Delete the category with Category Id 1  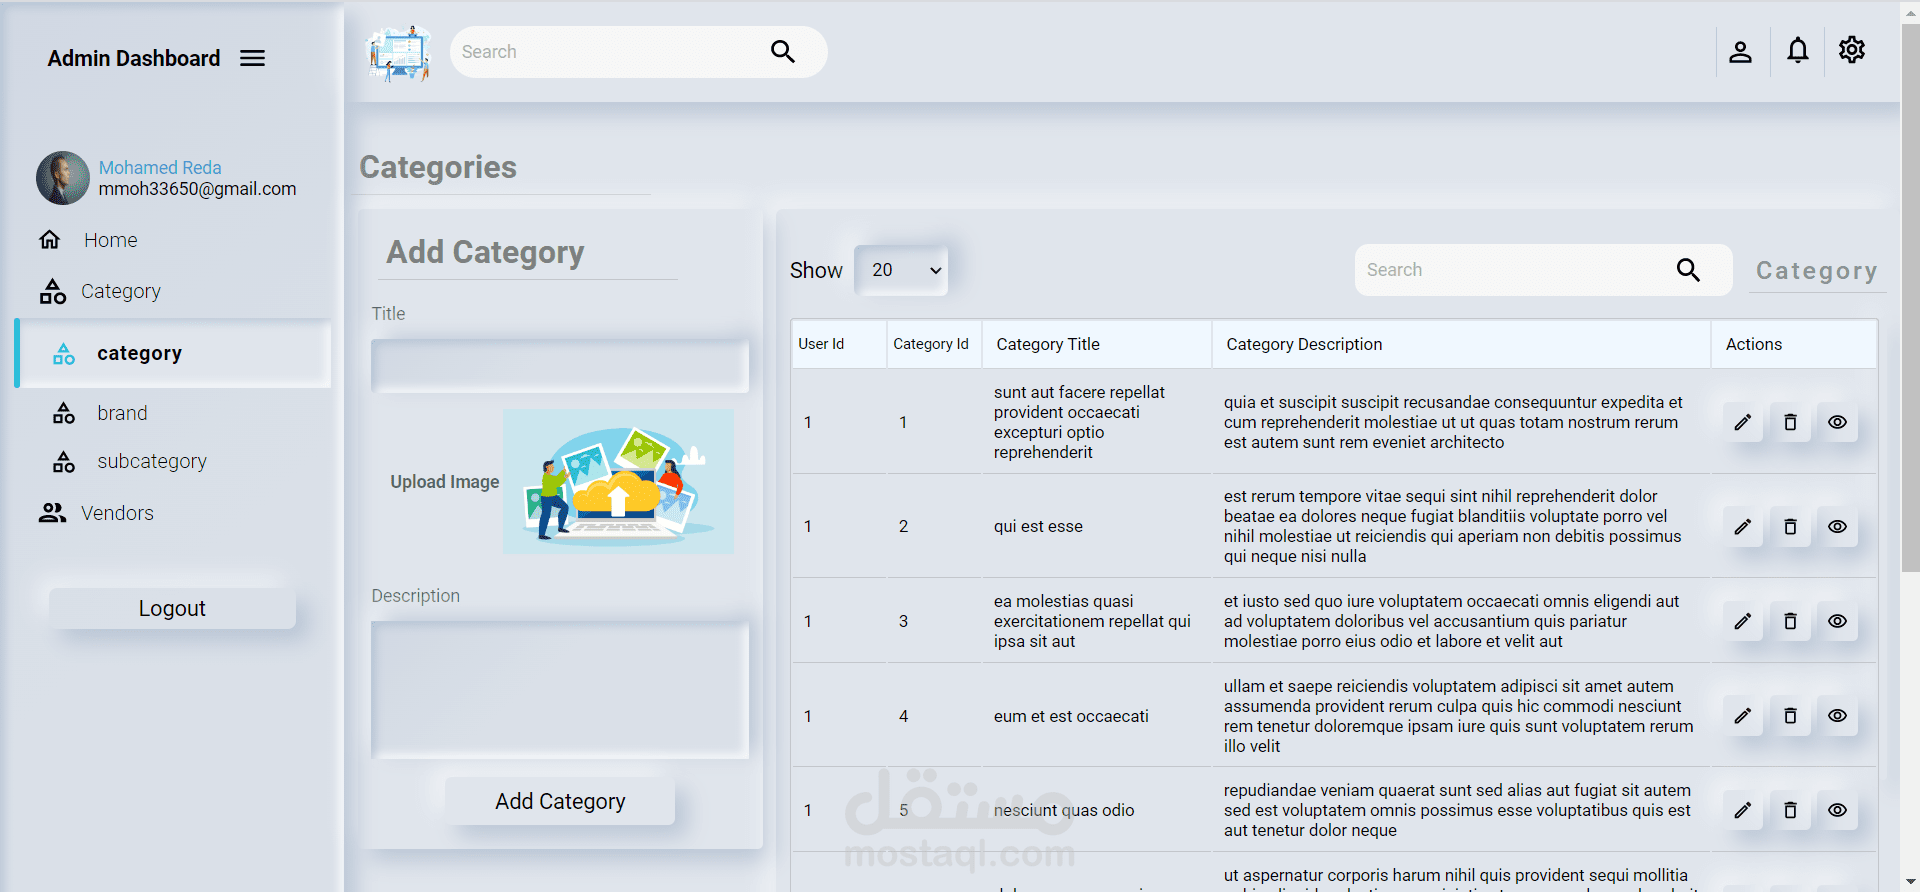(1791, 422)
